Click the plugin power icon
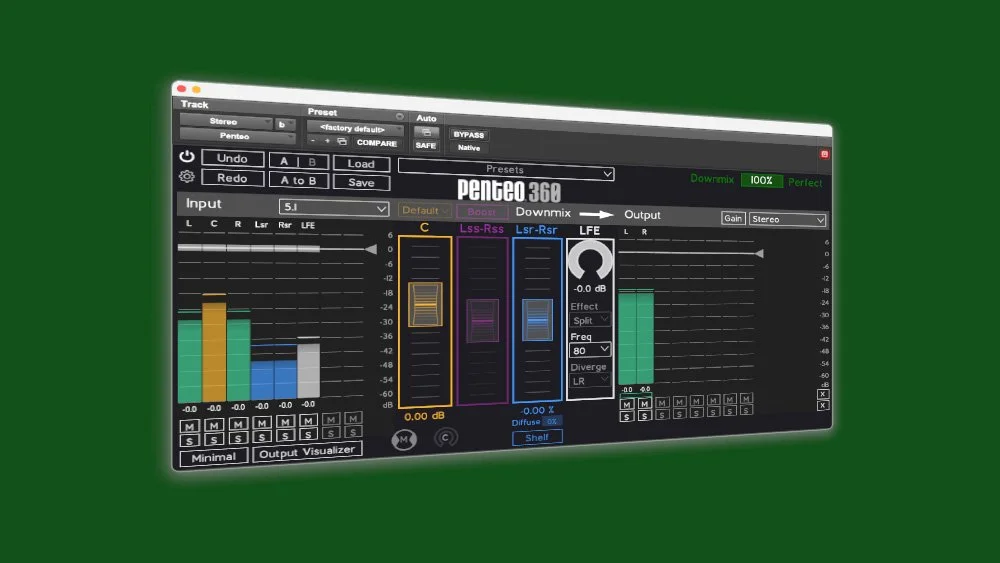Viewport: 1000px width, 563px height. [186, 156]
